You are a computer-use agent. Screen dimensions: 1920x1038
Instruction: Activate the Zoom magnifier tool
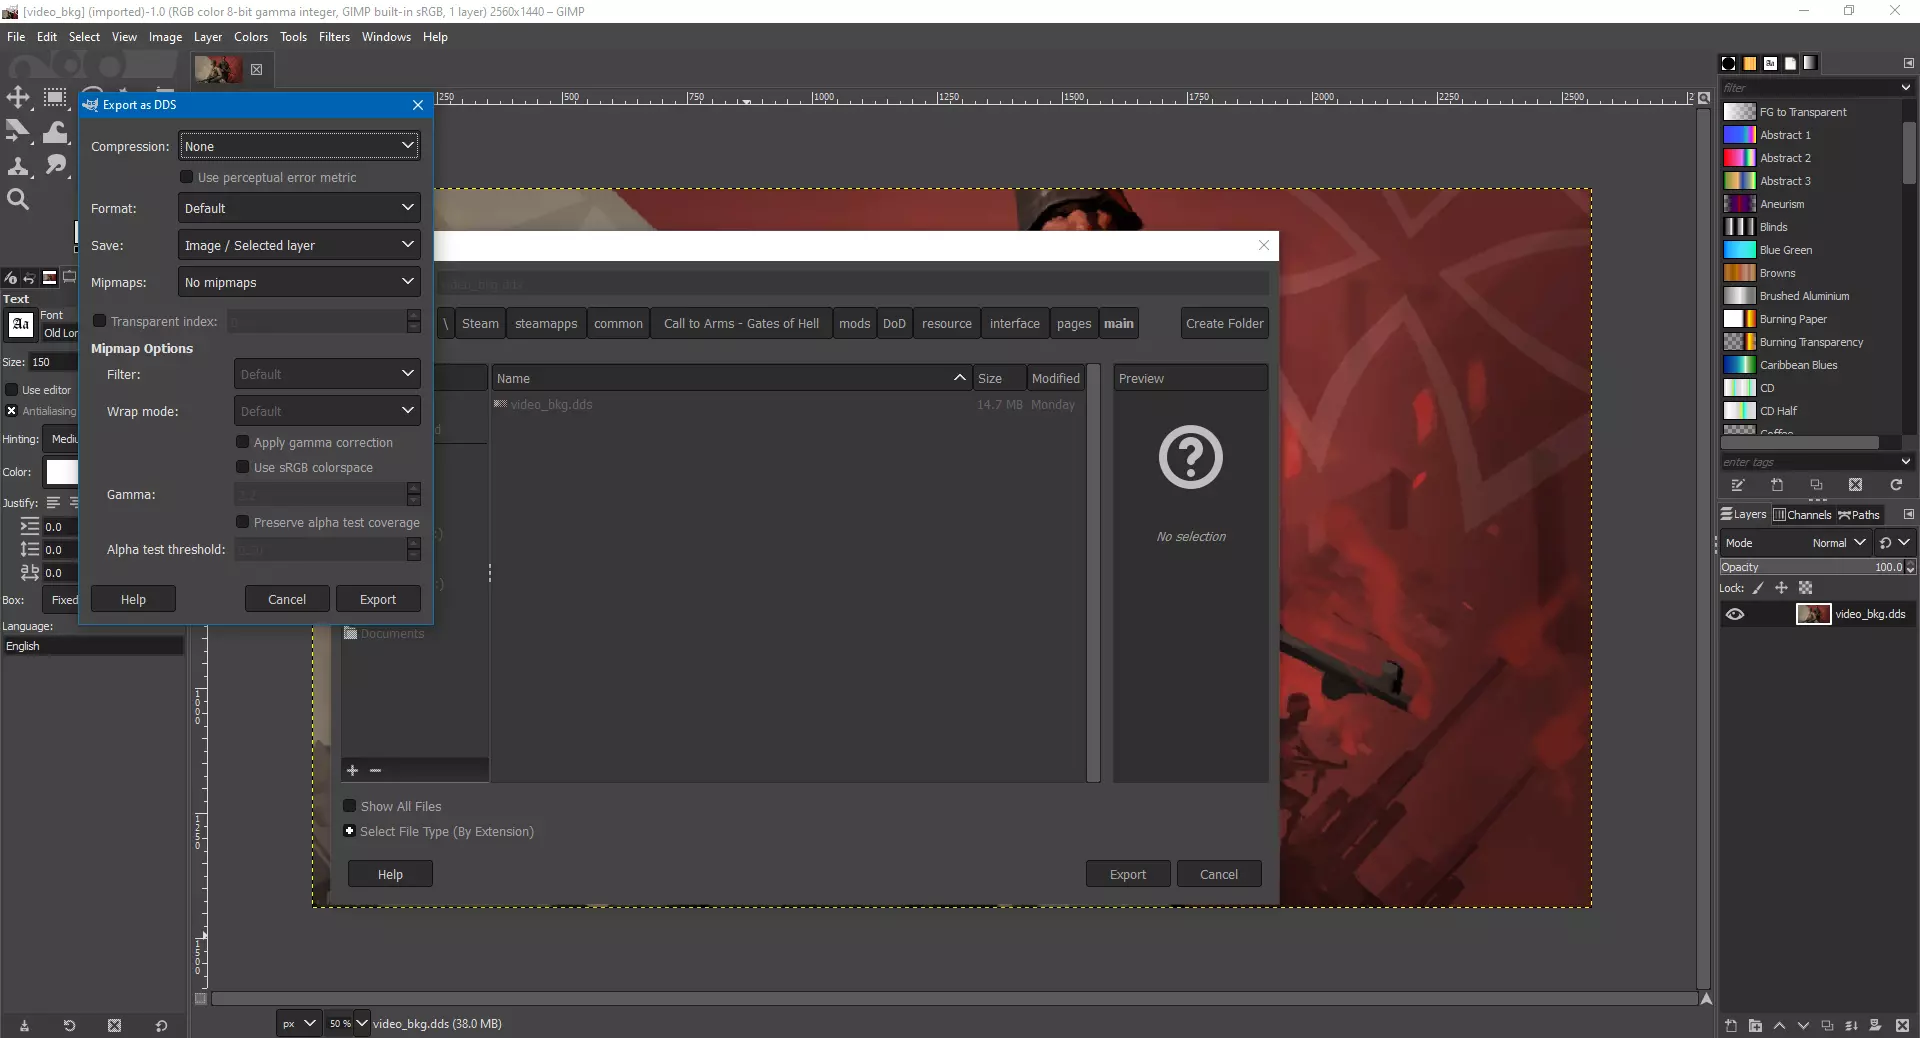(18, 199)
